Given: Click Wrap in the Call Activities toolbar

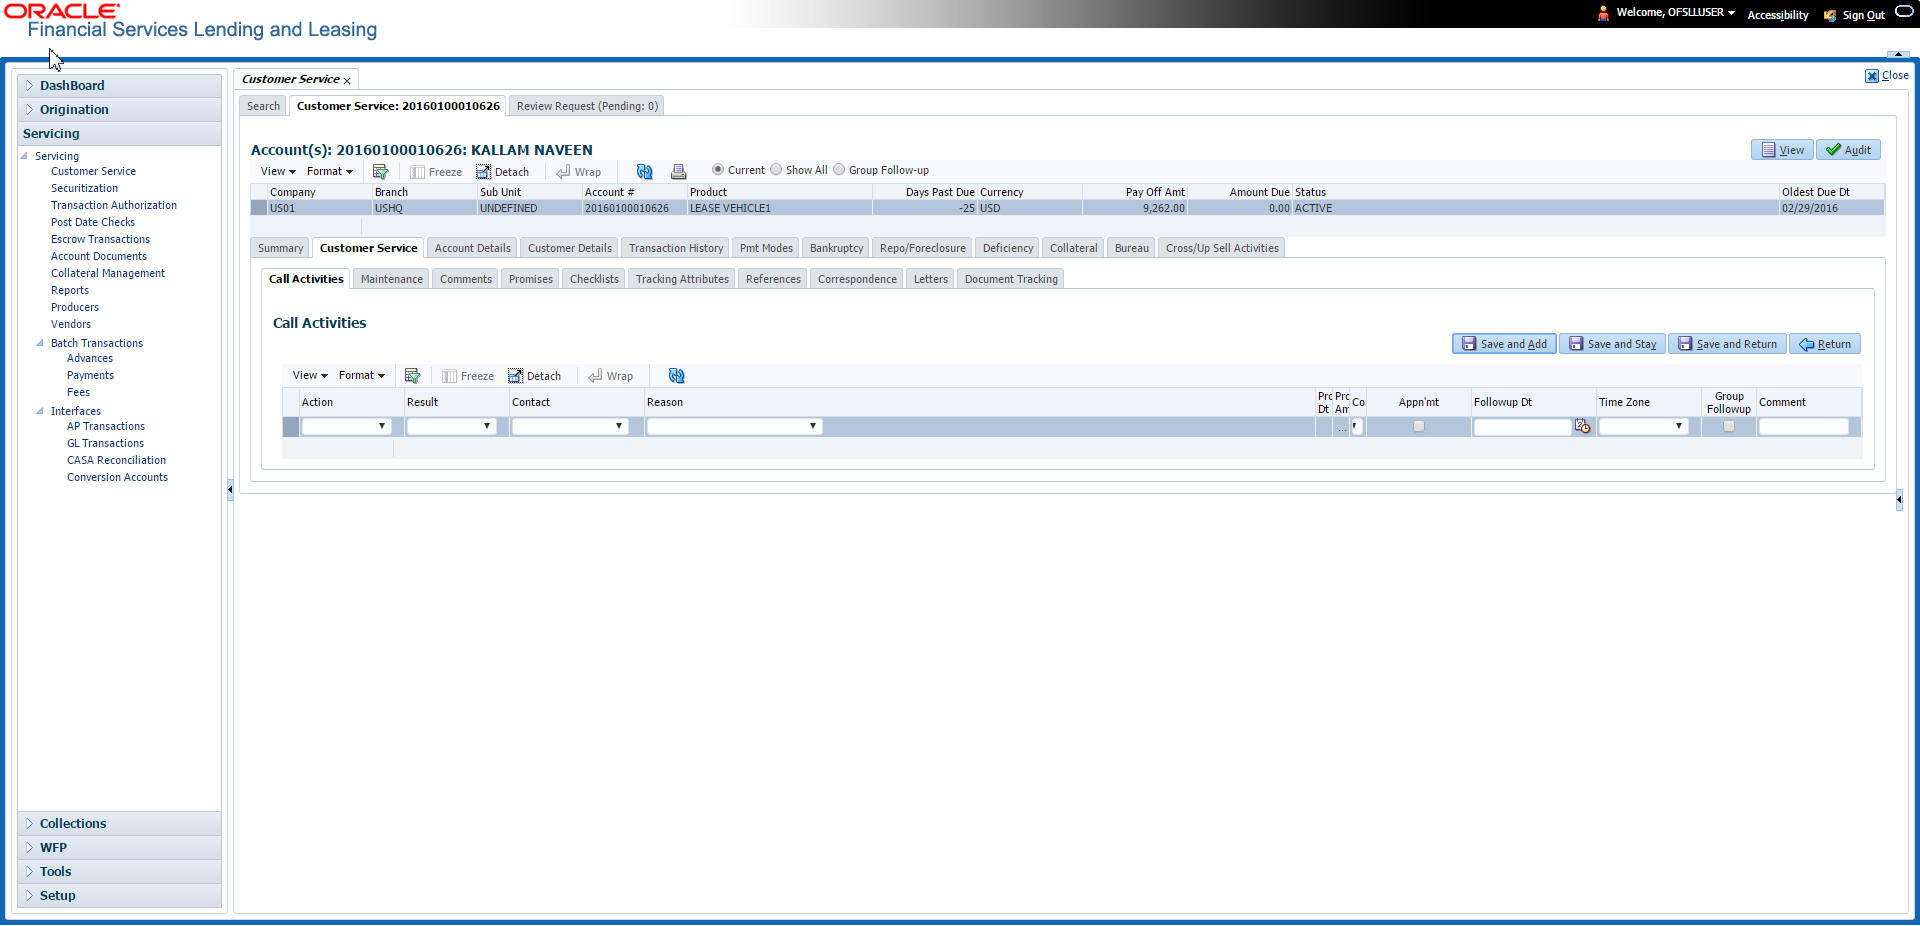Looking at the screenshot, I should pyautogui.click(x=611, y=376).
